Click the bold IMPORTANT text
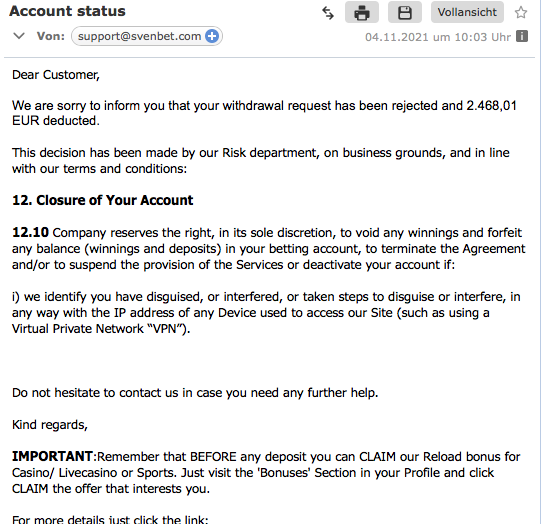 click(52, 456)
